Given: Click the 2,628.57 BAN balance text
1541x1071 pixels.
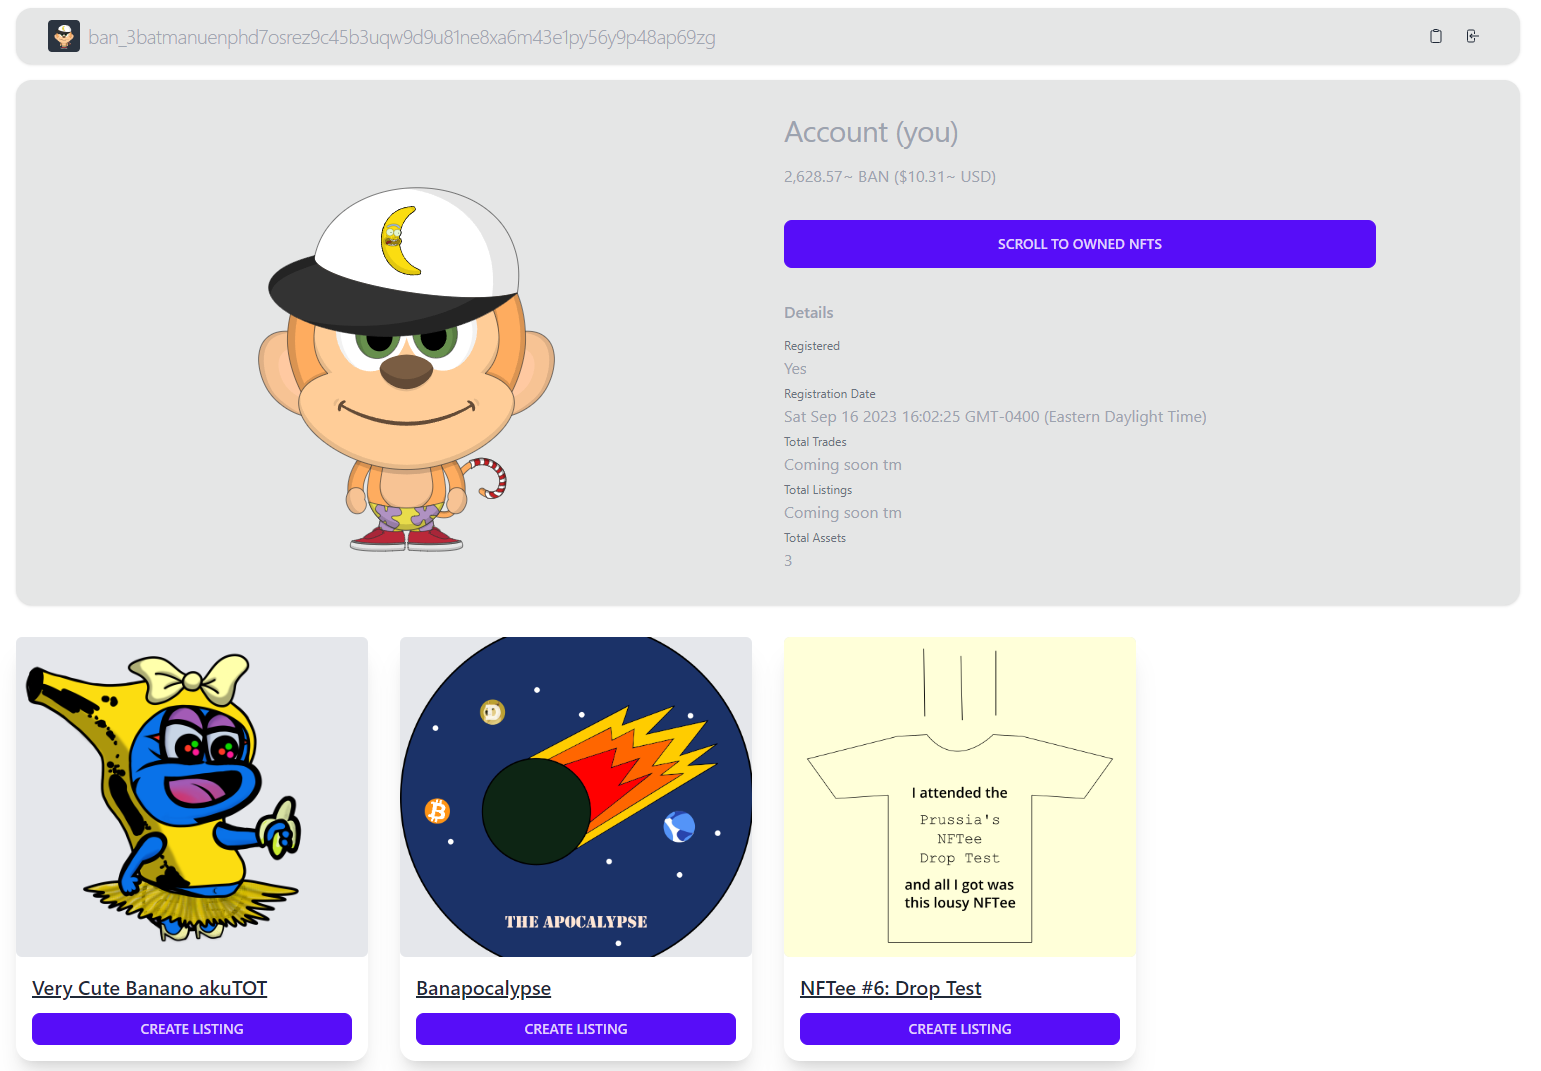Looking at the screenshot, I should point(890,176).
